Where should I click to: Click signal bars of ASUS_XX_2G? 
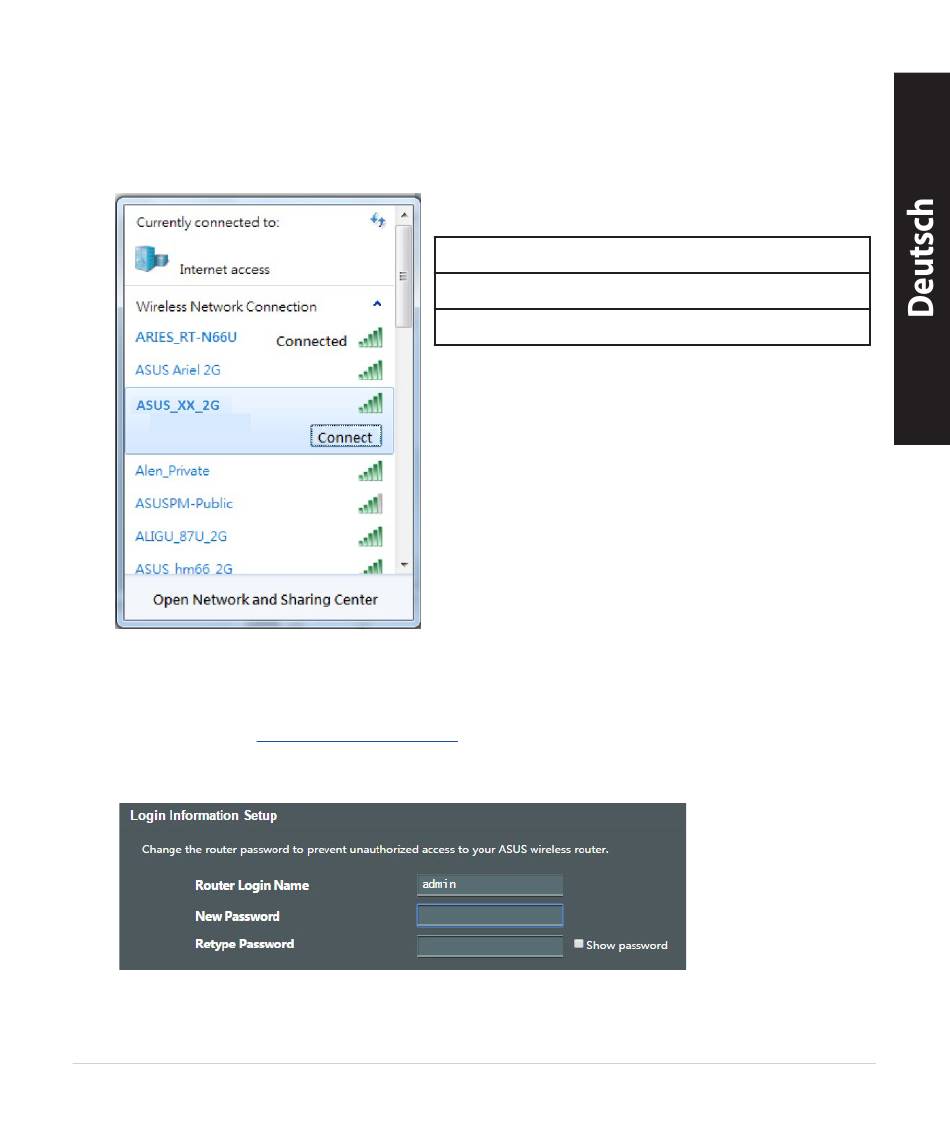(370, 403)
